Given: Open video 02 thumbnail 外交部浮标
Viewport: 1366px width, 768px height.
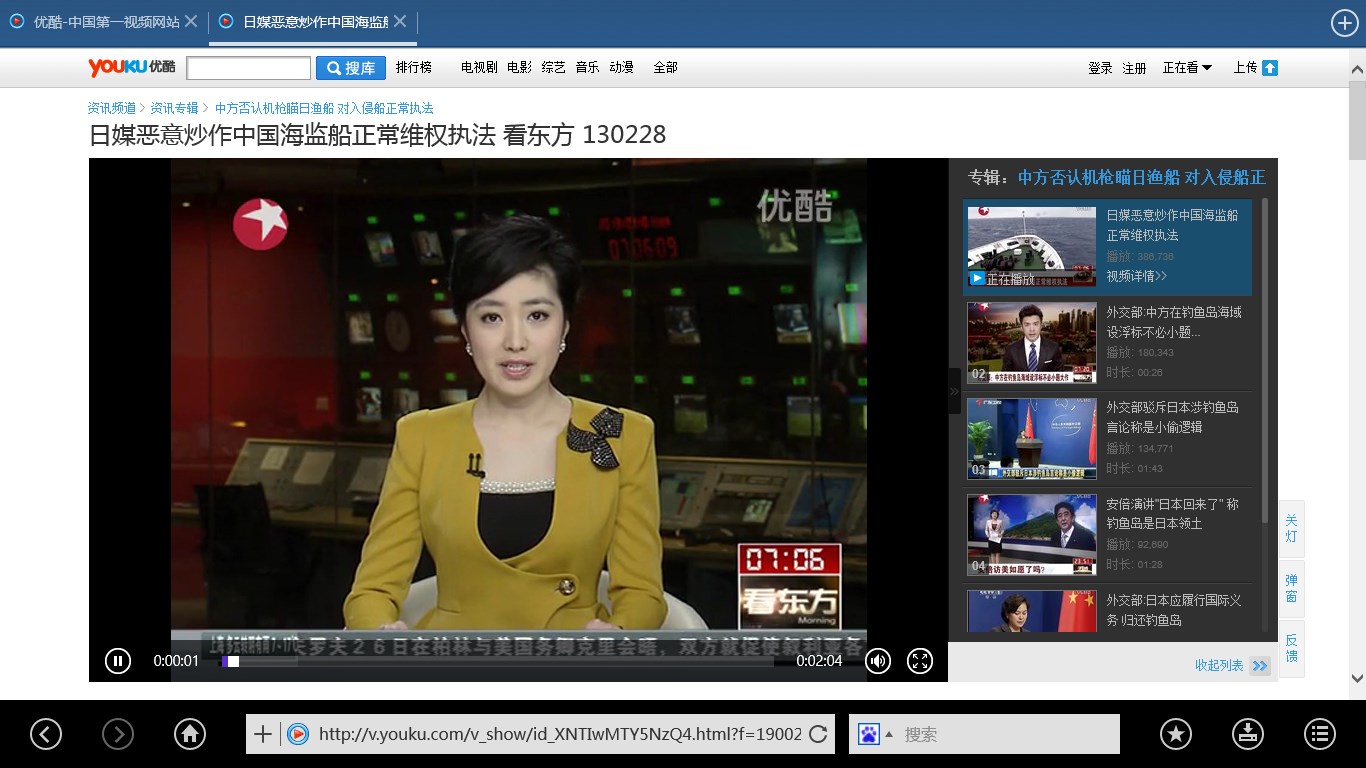Looking at the screenshot, I should tap(1031, 343).
